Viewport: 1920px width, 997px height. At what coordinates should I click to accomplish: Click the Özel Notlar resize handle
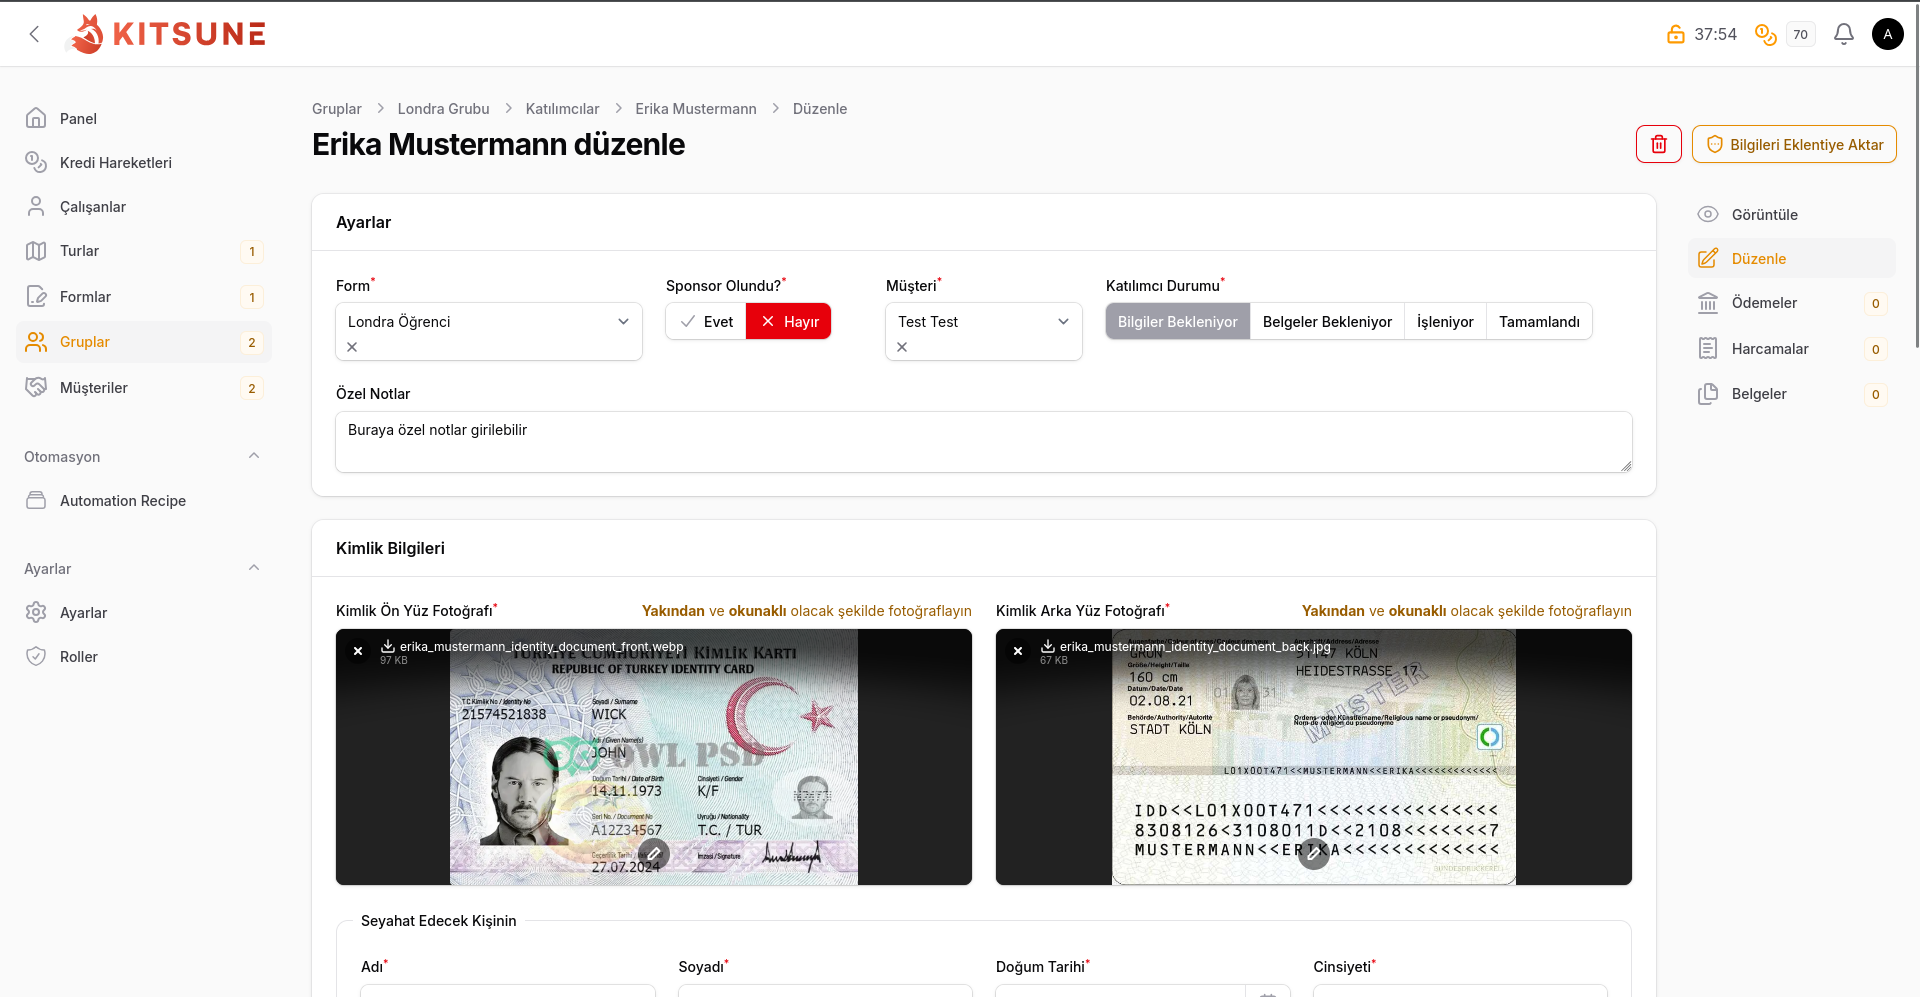[1626, 466]
